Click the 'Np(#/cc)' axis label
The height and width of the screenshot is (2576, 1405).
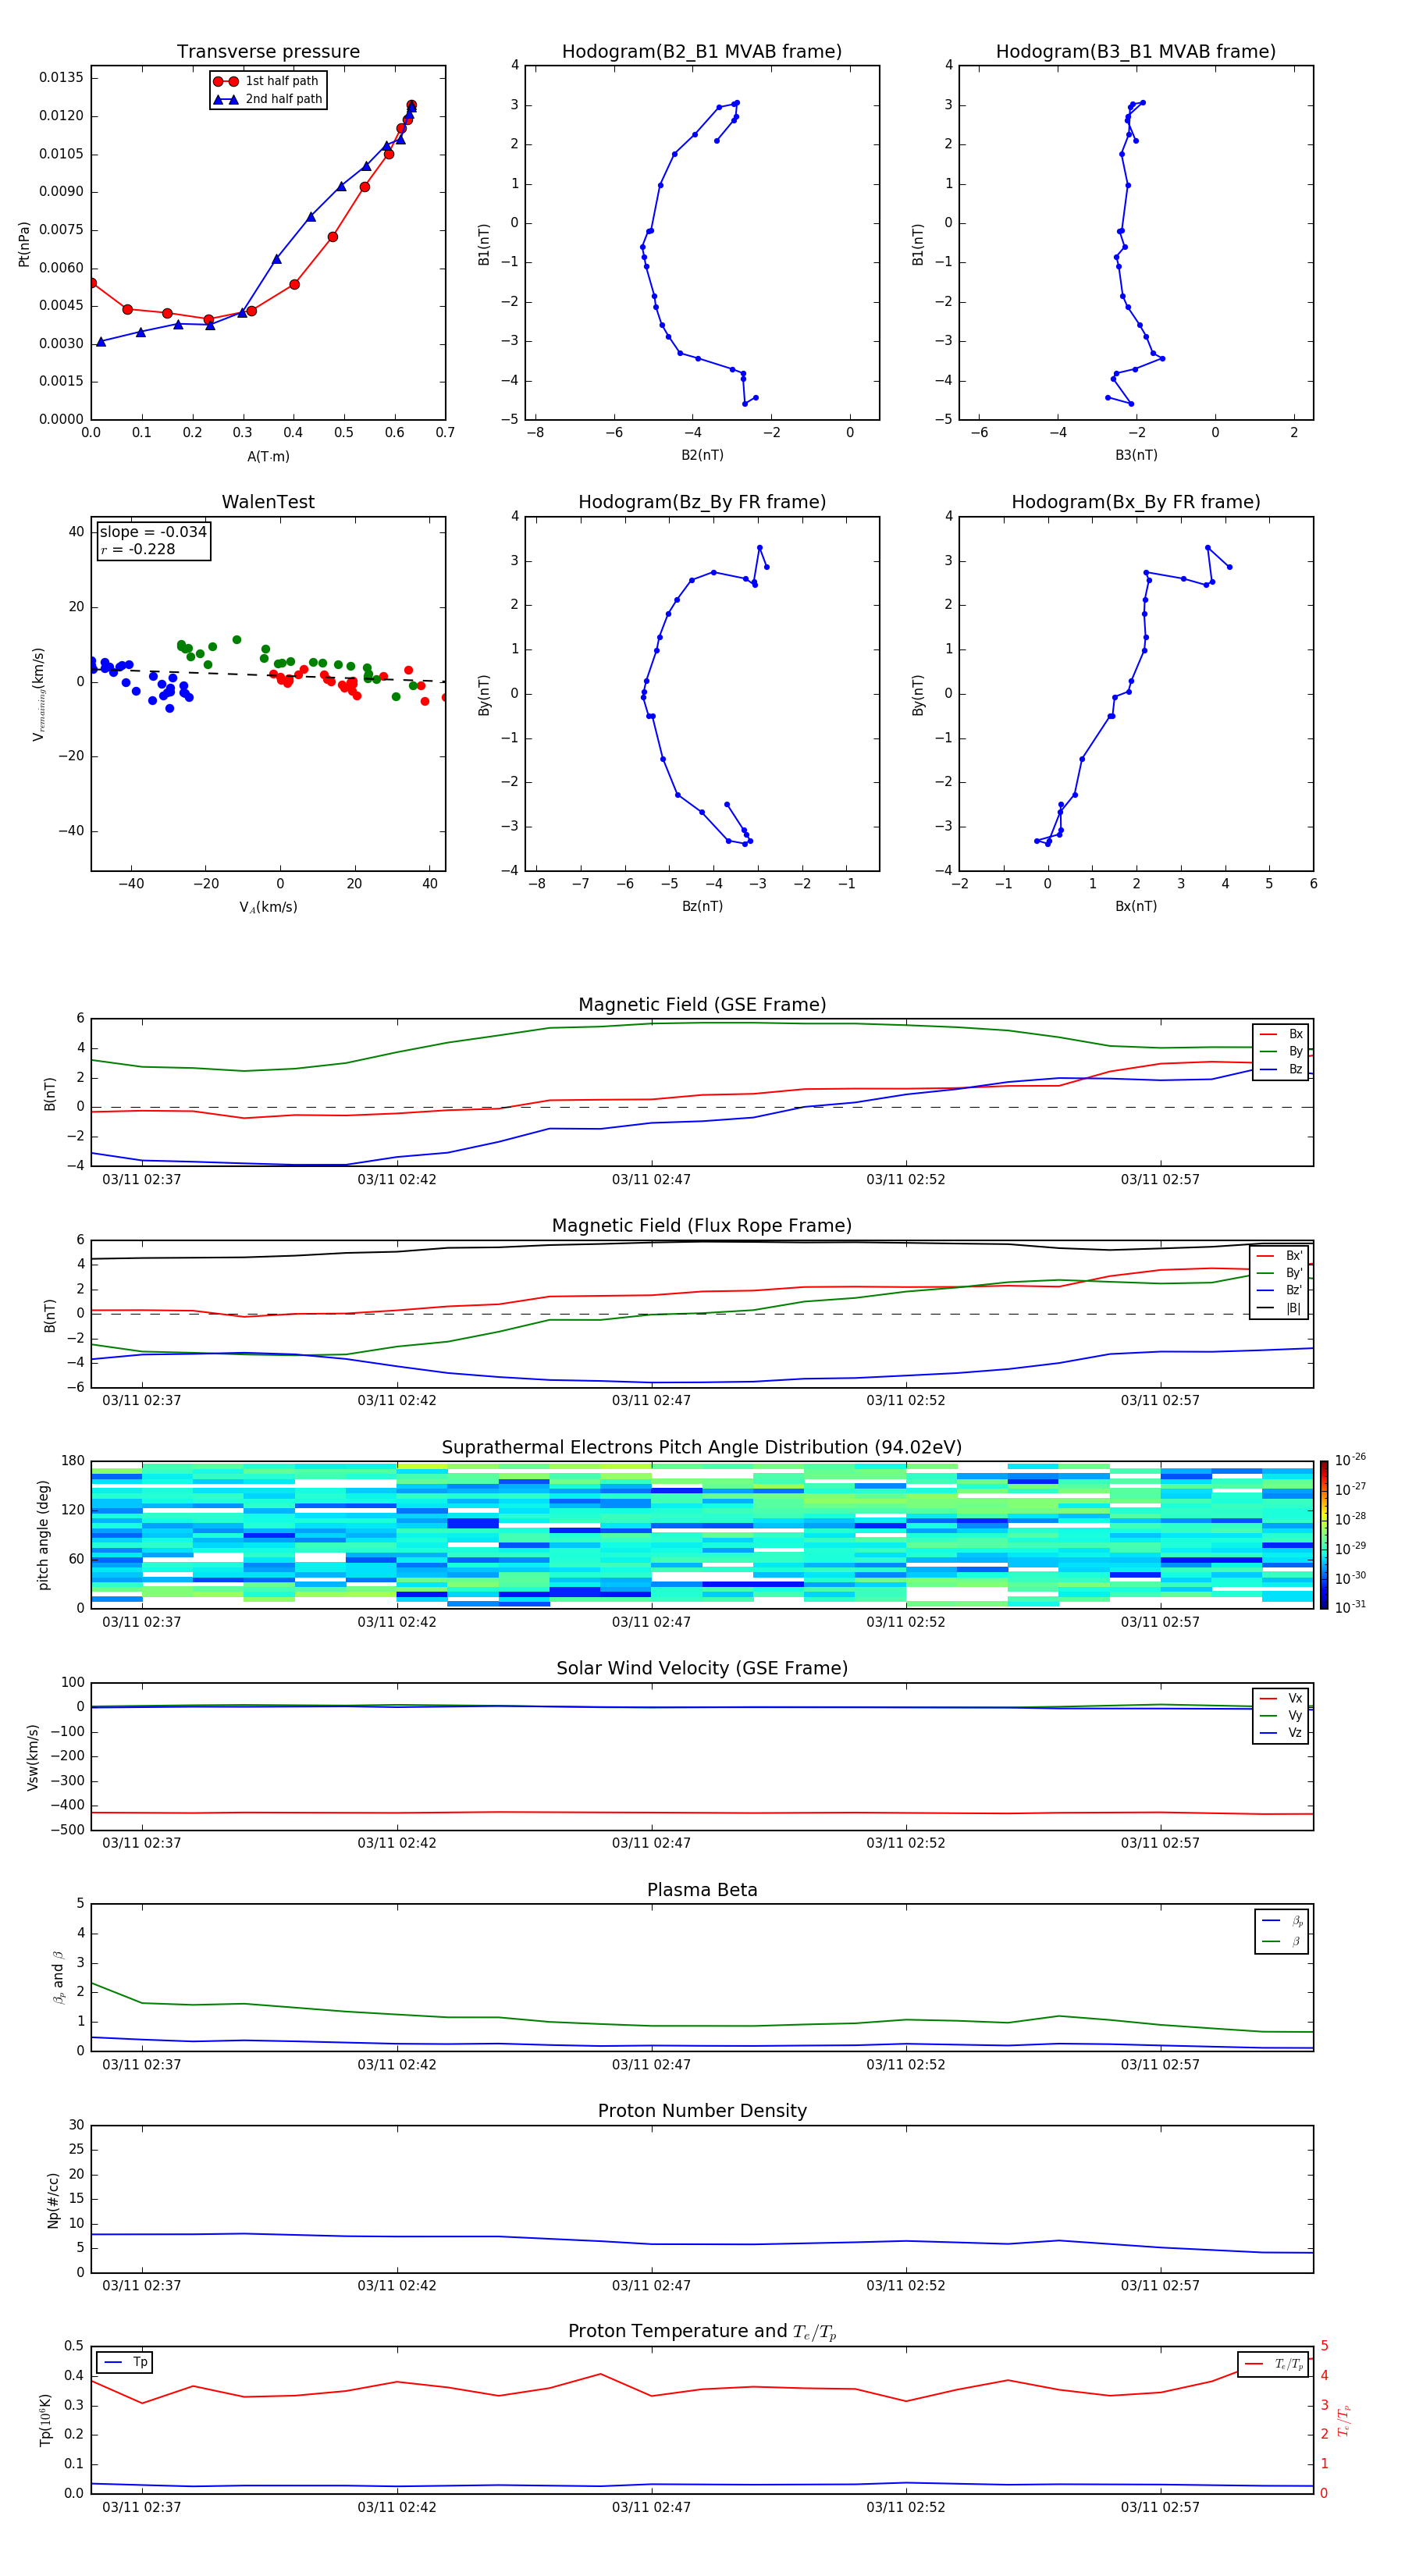click(53, 2199)
